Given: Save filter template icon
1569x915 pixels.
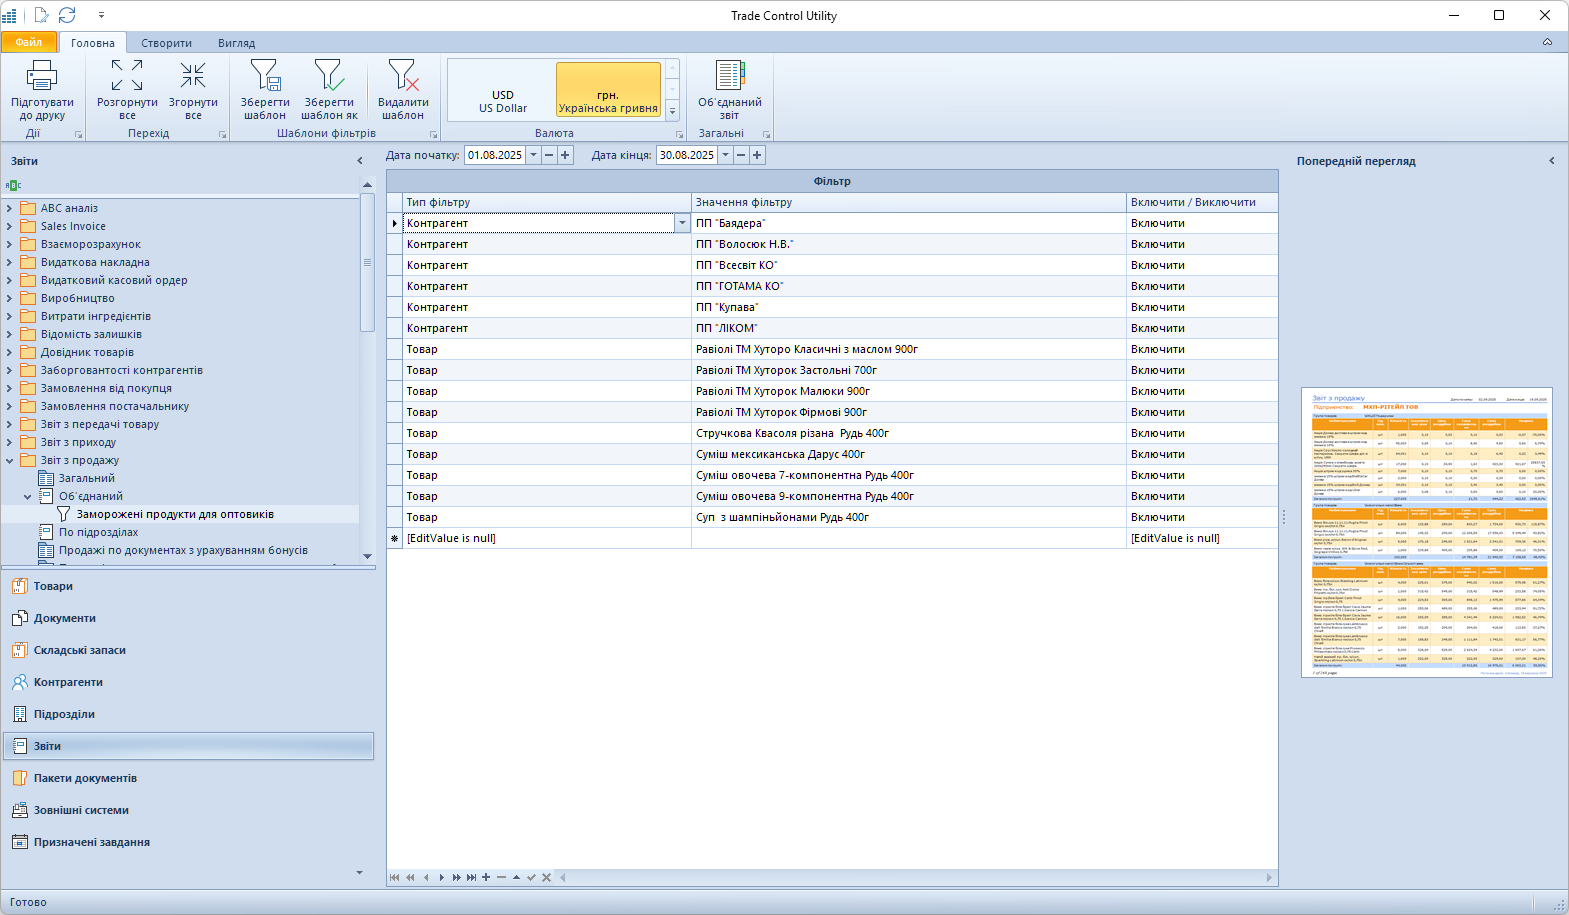Looking at the screenshot, I should click(265, 76).
